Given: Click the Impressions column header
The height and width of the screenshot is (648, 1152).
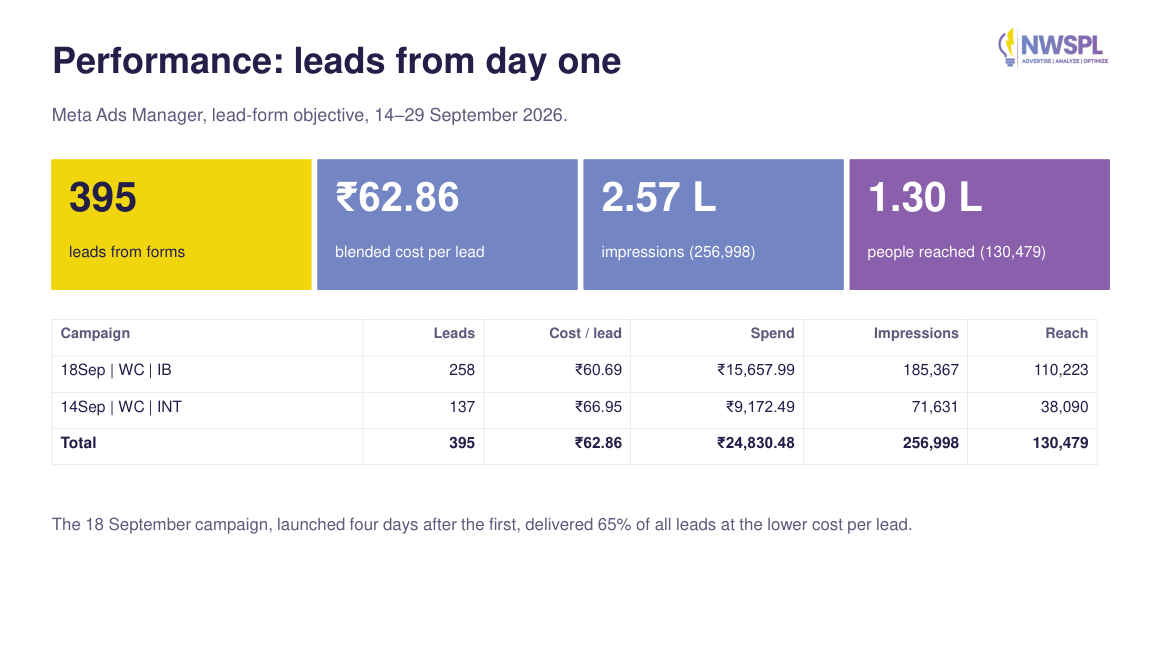Looking at the screenshot, I should tap(916, 334).
